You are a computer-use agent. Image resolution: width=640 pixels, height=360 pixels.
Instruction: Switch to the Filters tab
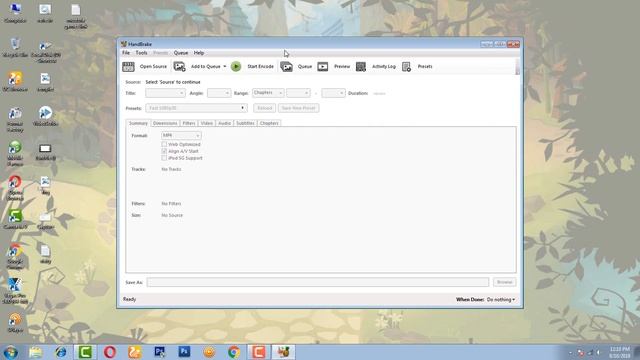(x=189, y=123)
